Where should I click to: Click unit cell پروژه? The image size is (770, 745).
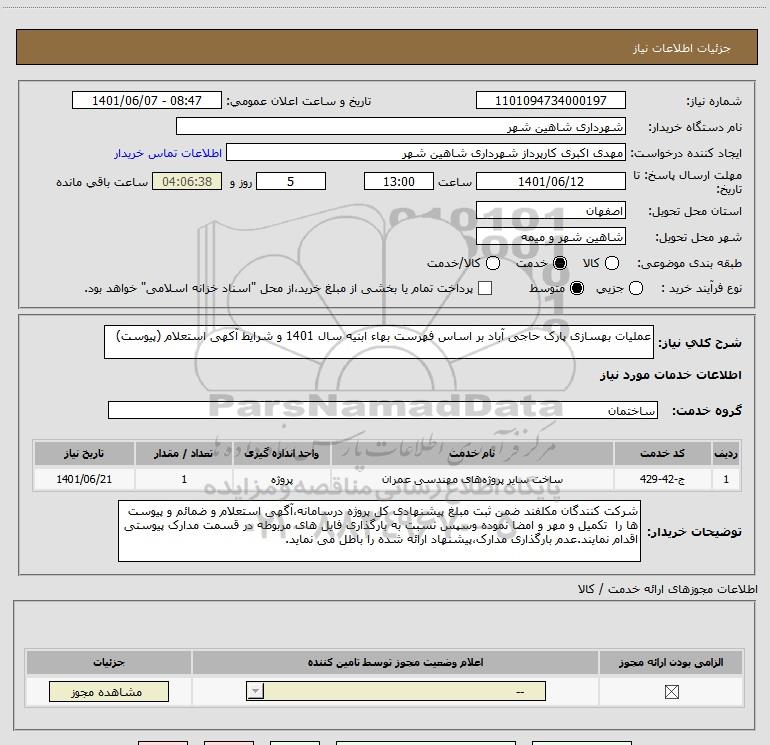282,479
